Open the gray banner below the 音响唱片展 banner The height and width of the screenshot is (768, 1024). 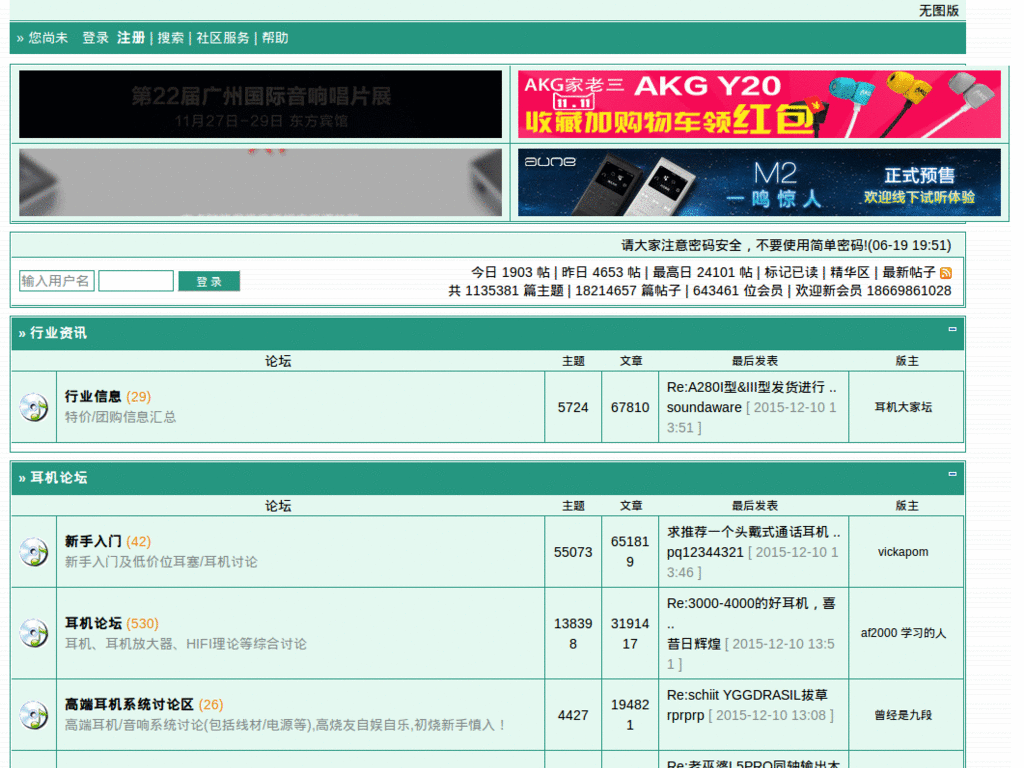tap(261, 182)
